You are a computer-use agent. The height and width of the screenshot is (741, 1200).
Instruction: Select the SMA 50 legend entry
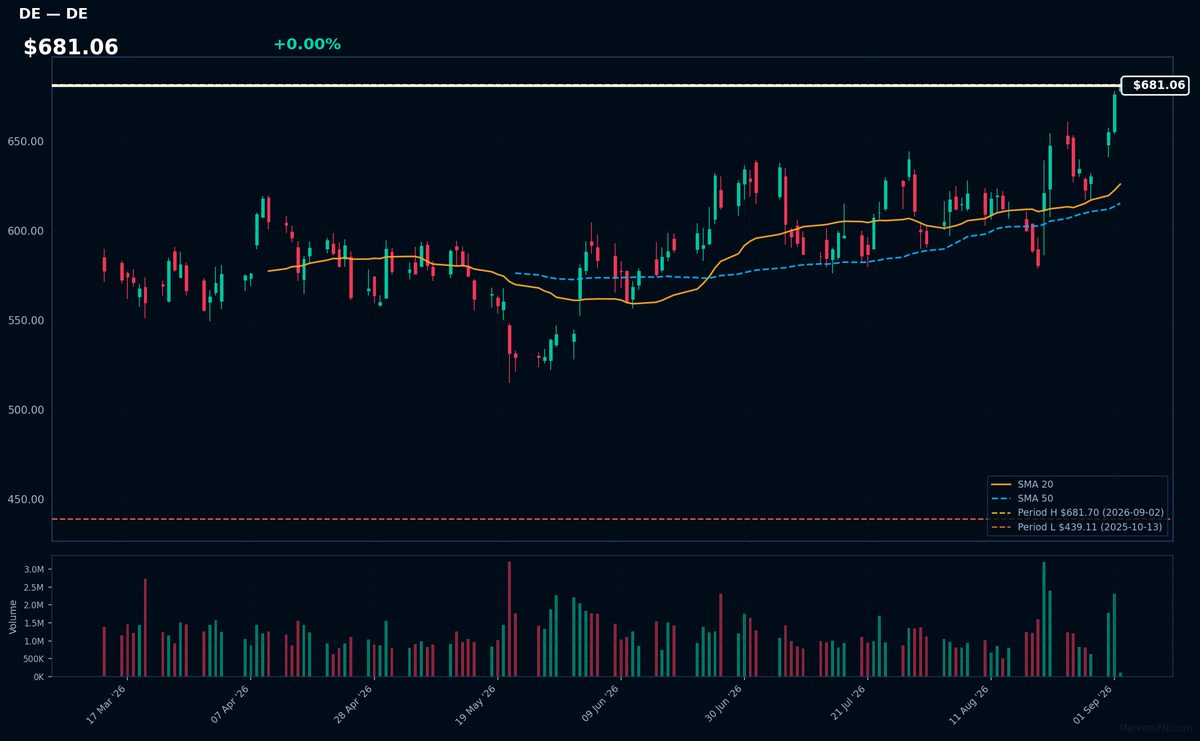click(1020, 498)
